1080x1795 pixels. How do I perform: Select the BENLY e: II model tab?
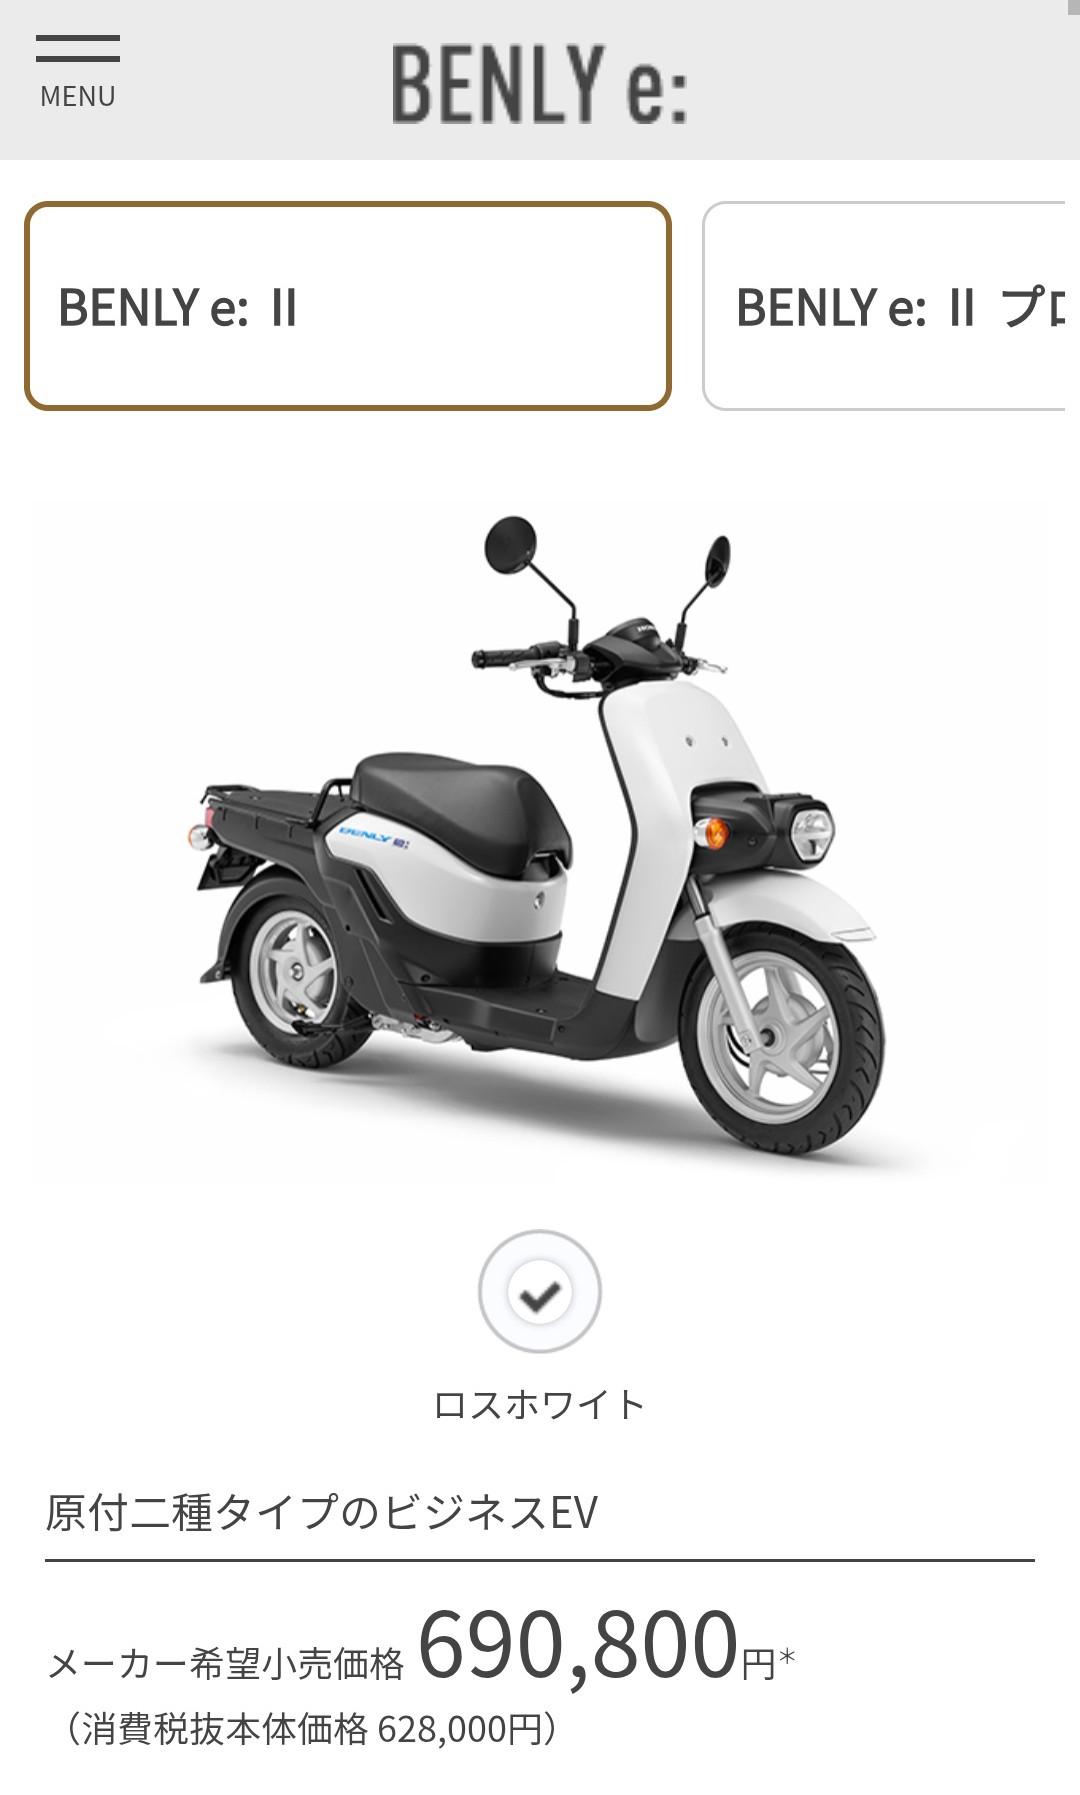347,306
